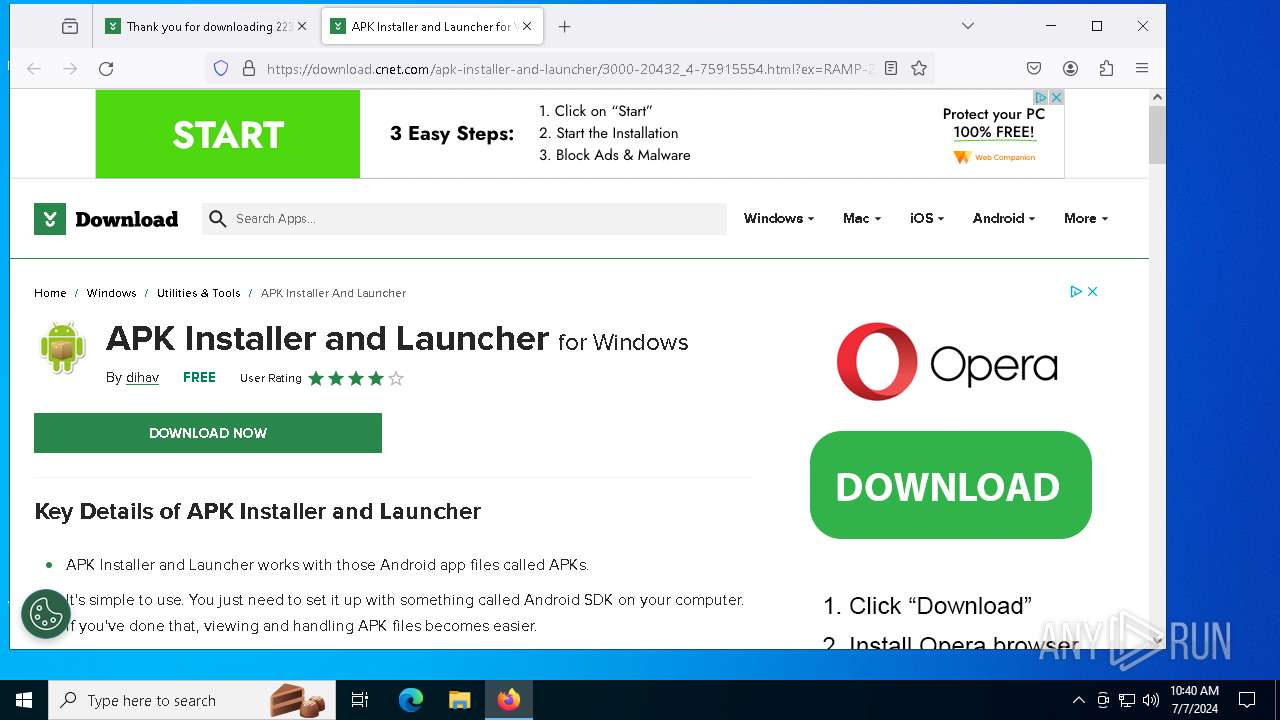Open a new browser tab
Image resolution: width=1280 pixels, height=720 pixels.
(x=565, y=27)
